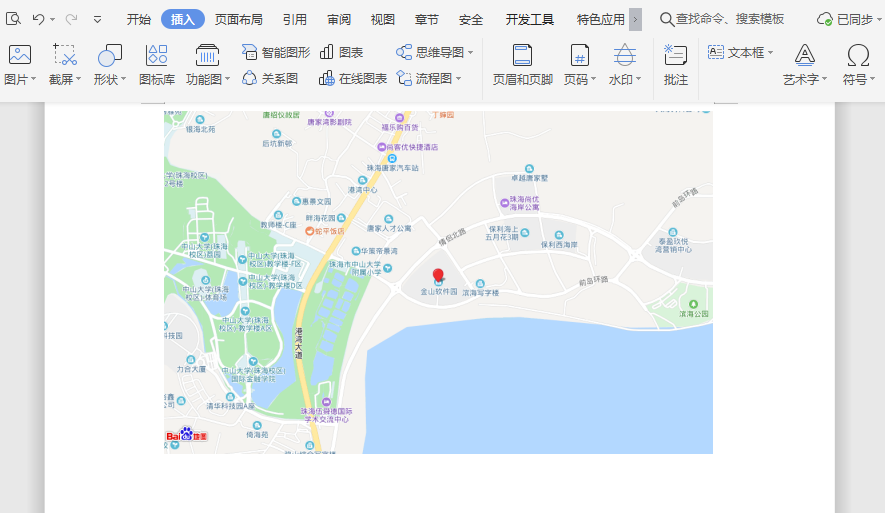The height and width of the screenshot is (513, 885).
Task: Click the 功能图 icon
Action: 207,55
